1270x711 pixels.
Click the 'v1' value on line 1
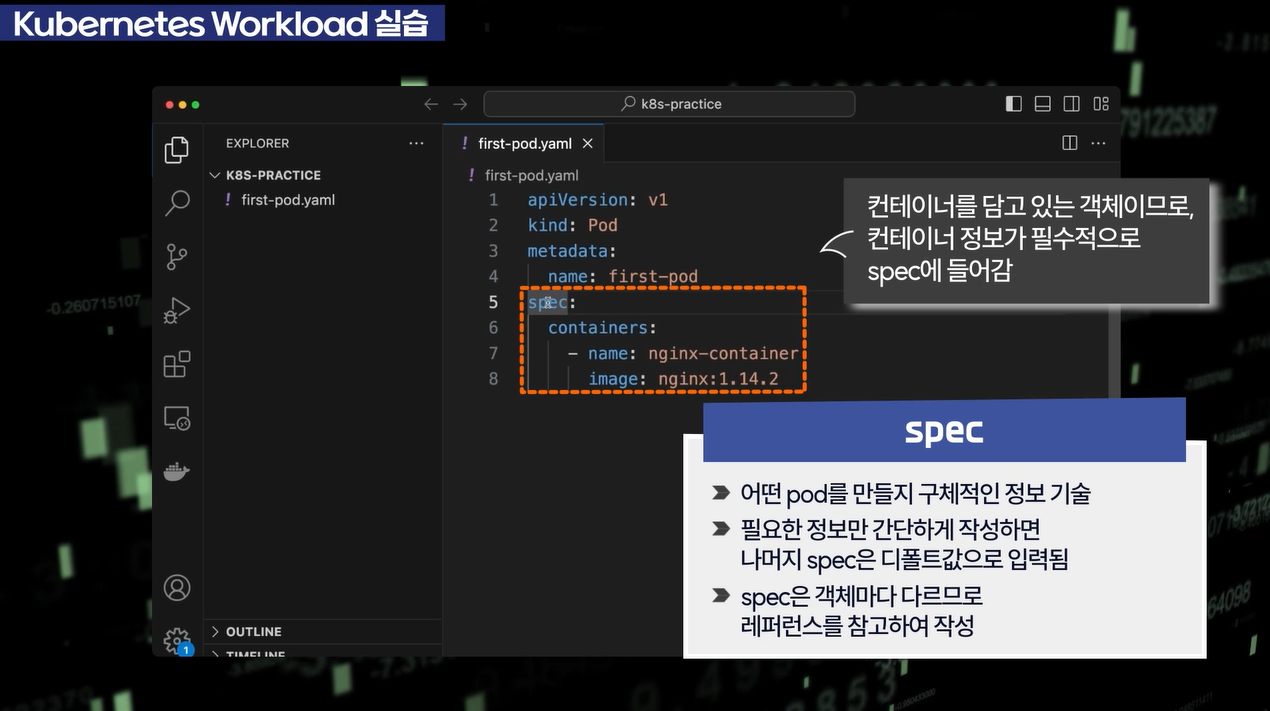pyautogui.click(x=658, y=200)
